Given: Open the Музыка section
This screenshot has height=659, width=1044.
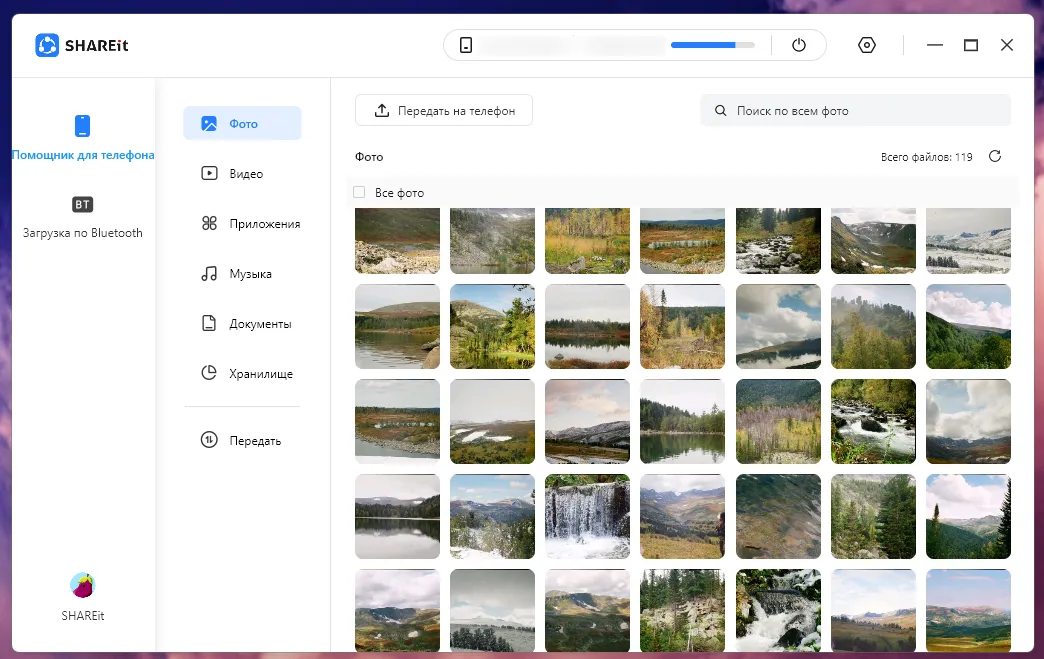Looking at the screenshot, I should click(x=243, y=273).
